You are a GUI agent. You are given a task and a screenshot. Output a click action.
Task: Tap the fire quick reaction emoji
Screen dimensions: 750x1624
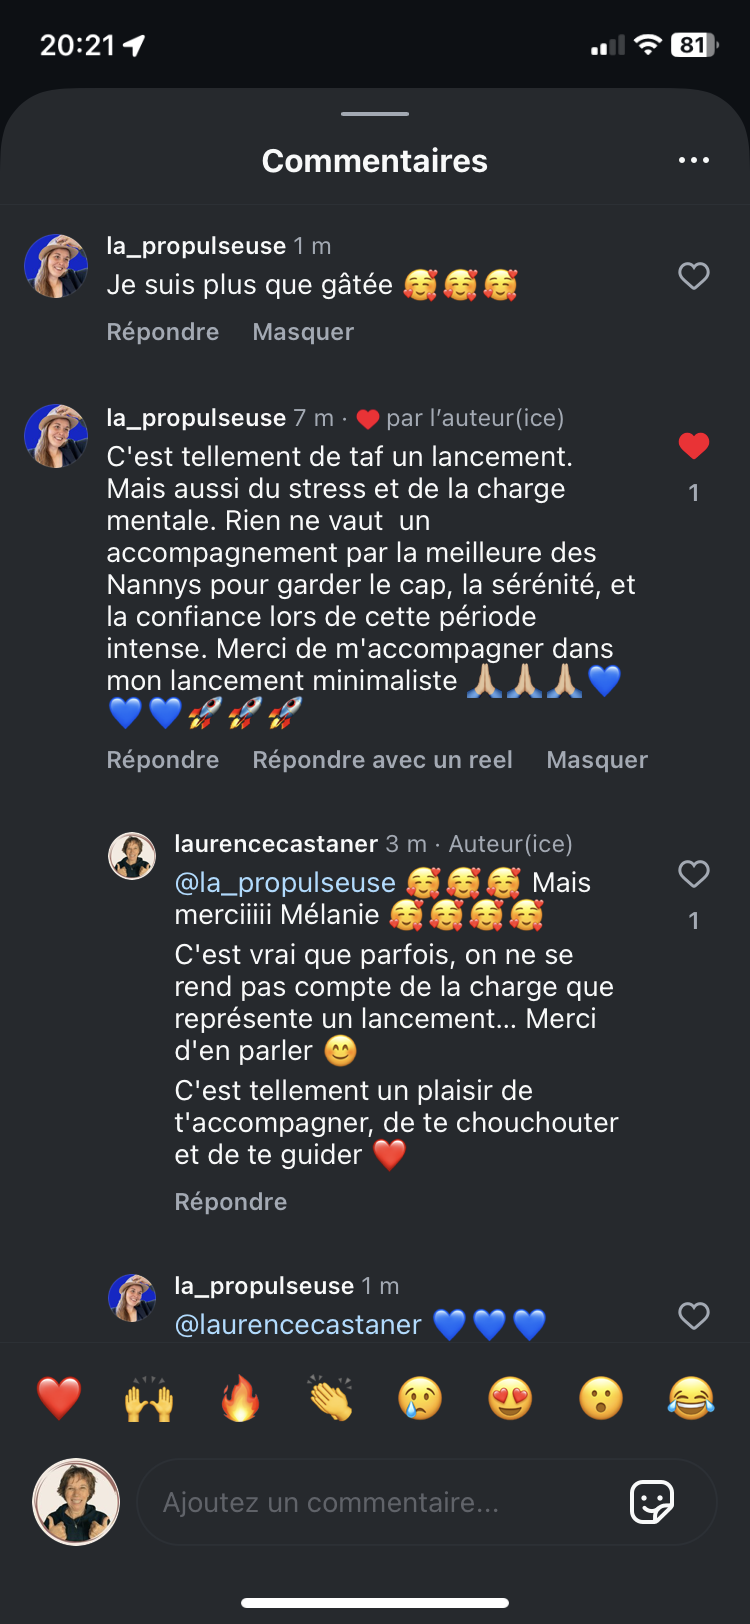click(240, 1398)
